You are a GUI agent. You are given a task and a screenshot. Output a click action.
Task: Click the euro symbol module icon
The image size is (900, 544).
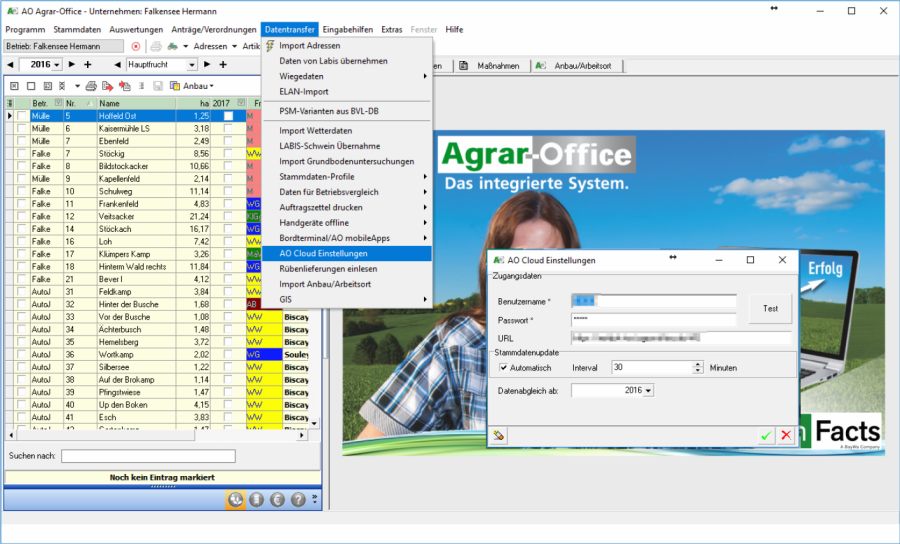[x=277, y=500]
